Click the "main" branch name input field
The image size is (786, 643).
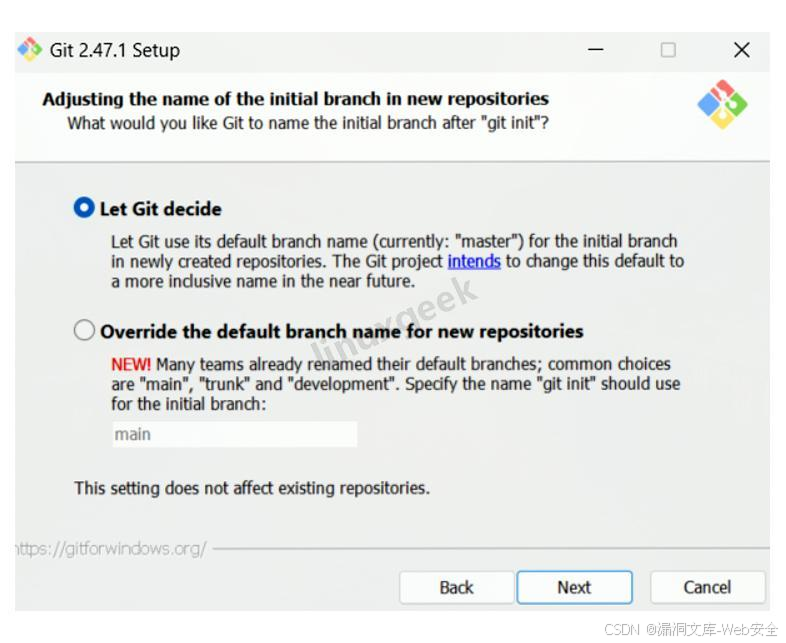[x=235, y=434]
